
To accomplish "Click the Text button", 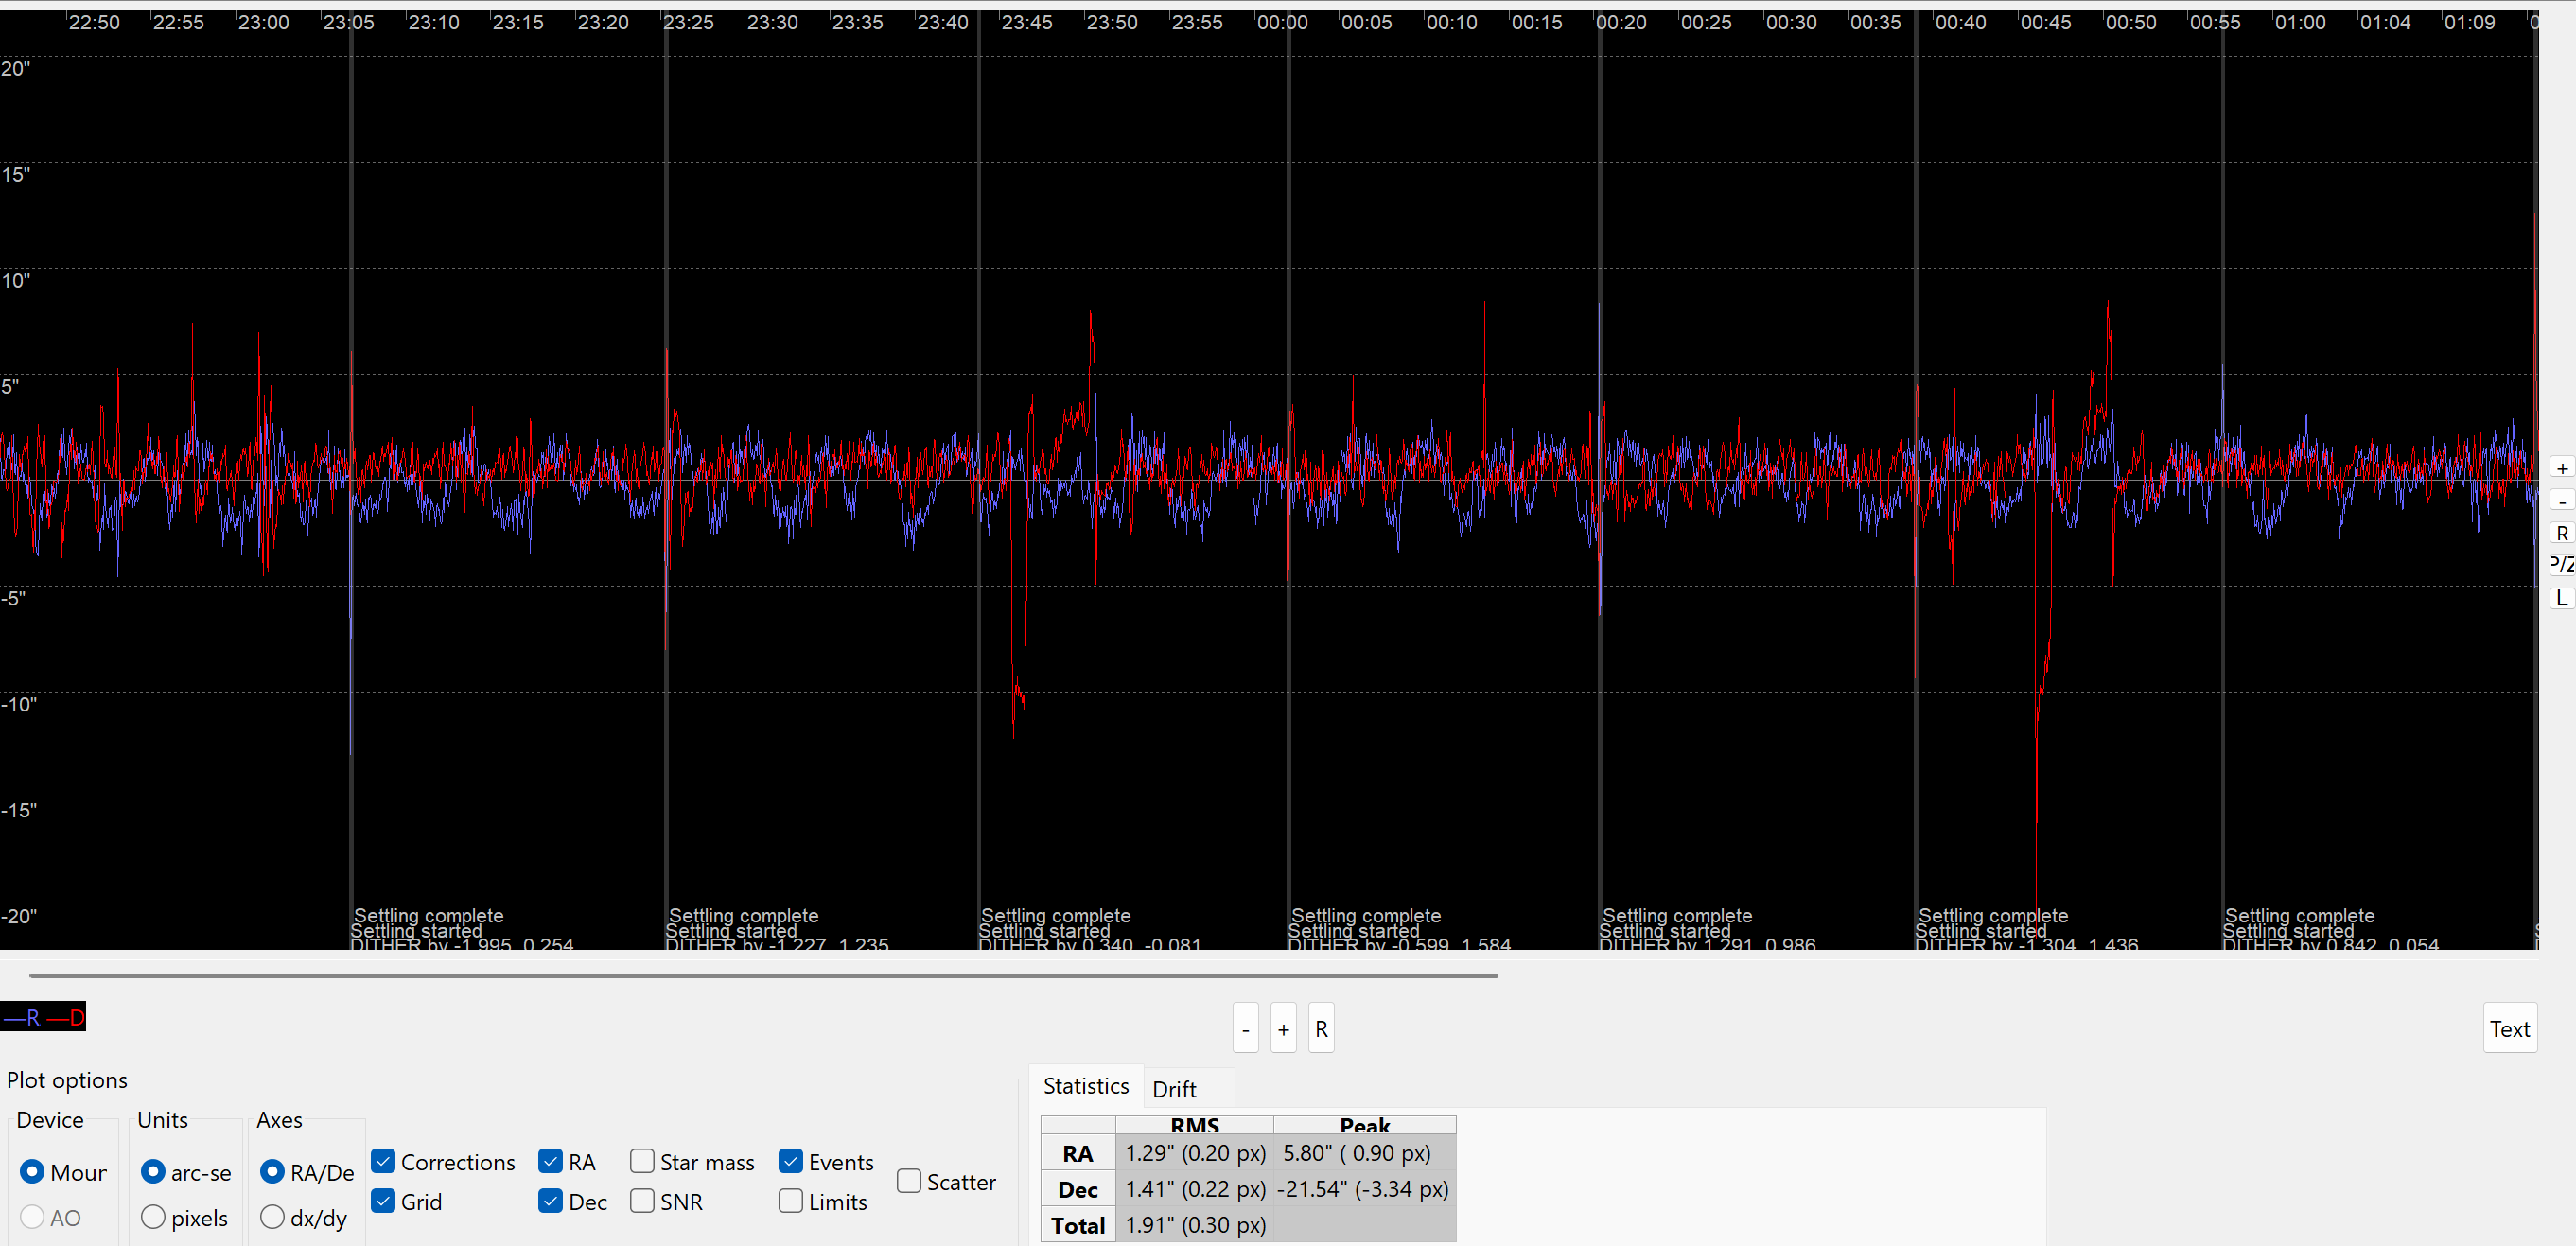I will [x=2509, y=1029].
